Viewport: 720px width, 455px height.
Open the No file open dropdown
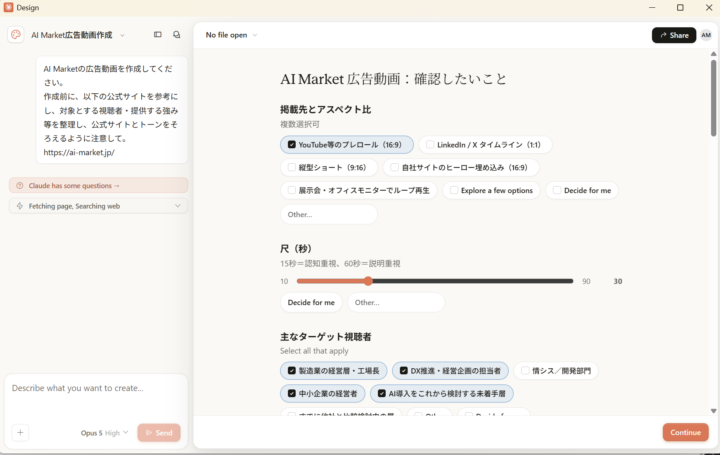pyautogui.click(x=231, y=35)
